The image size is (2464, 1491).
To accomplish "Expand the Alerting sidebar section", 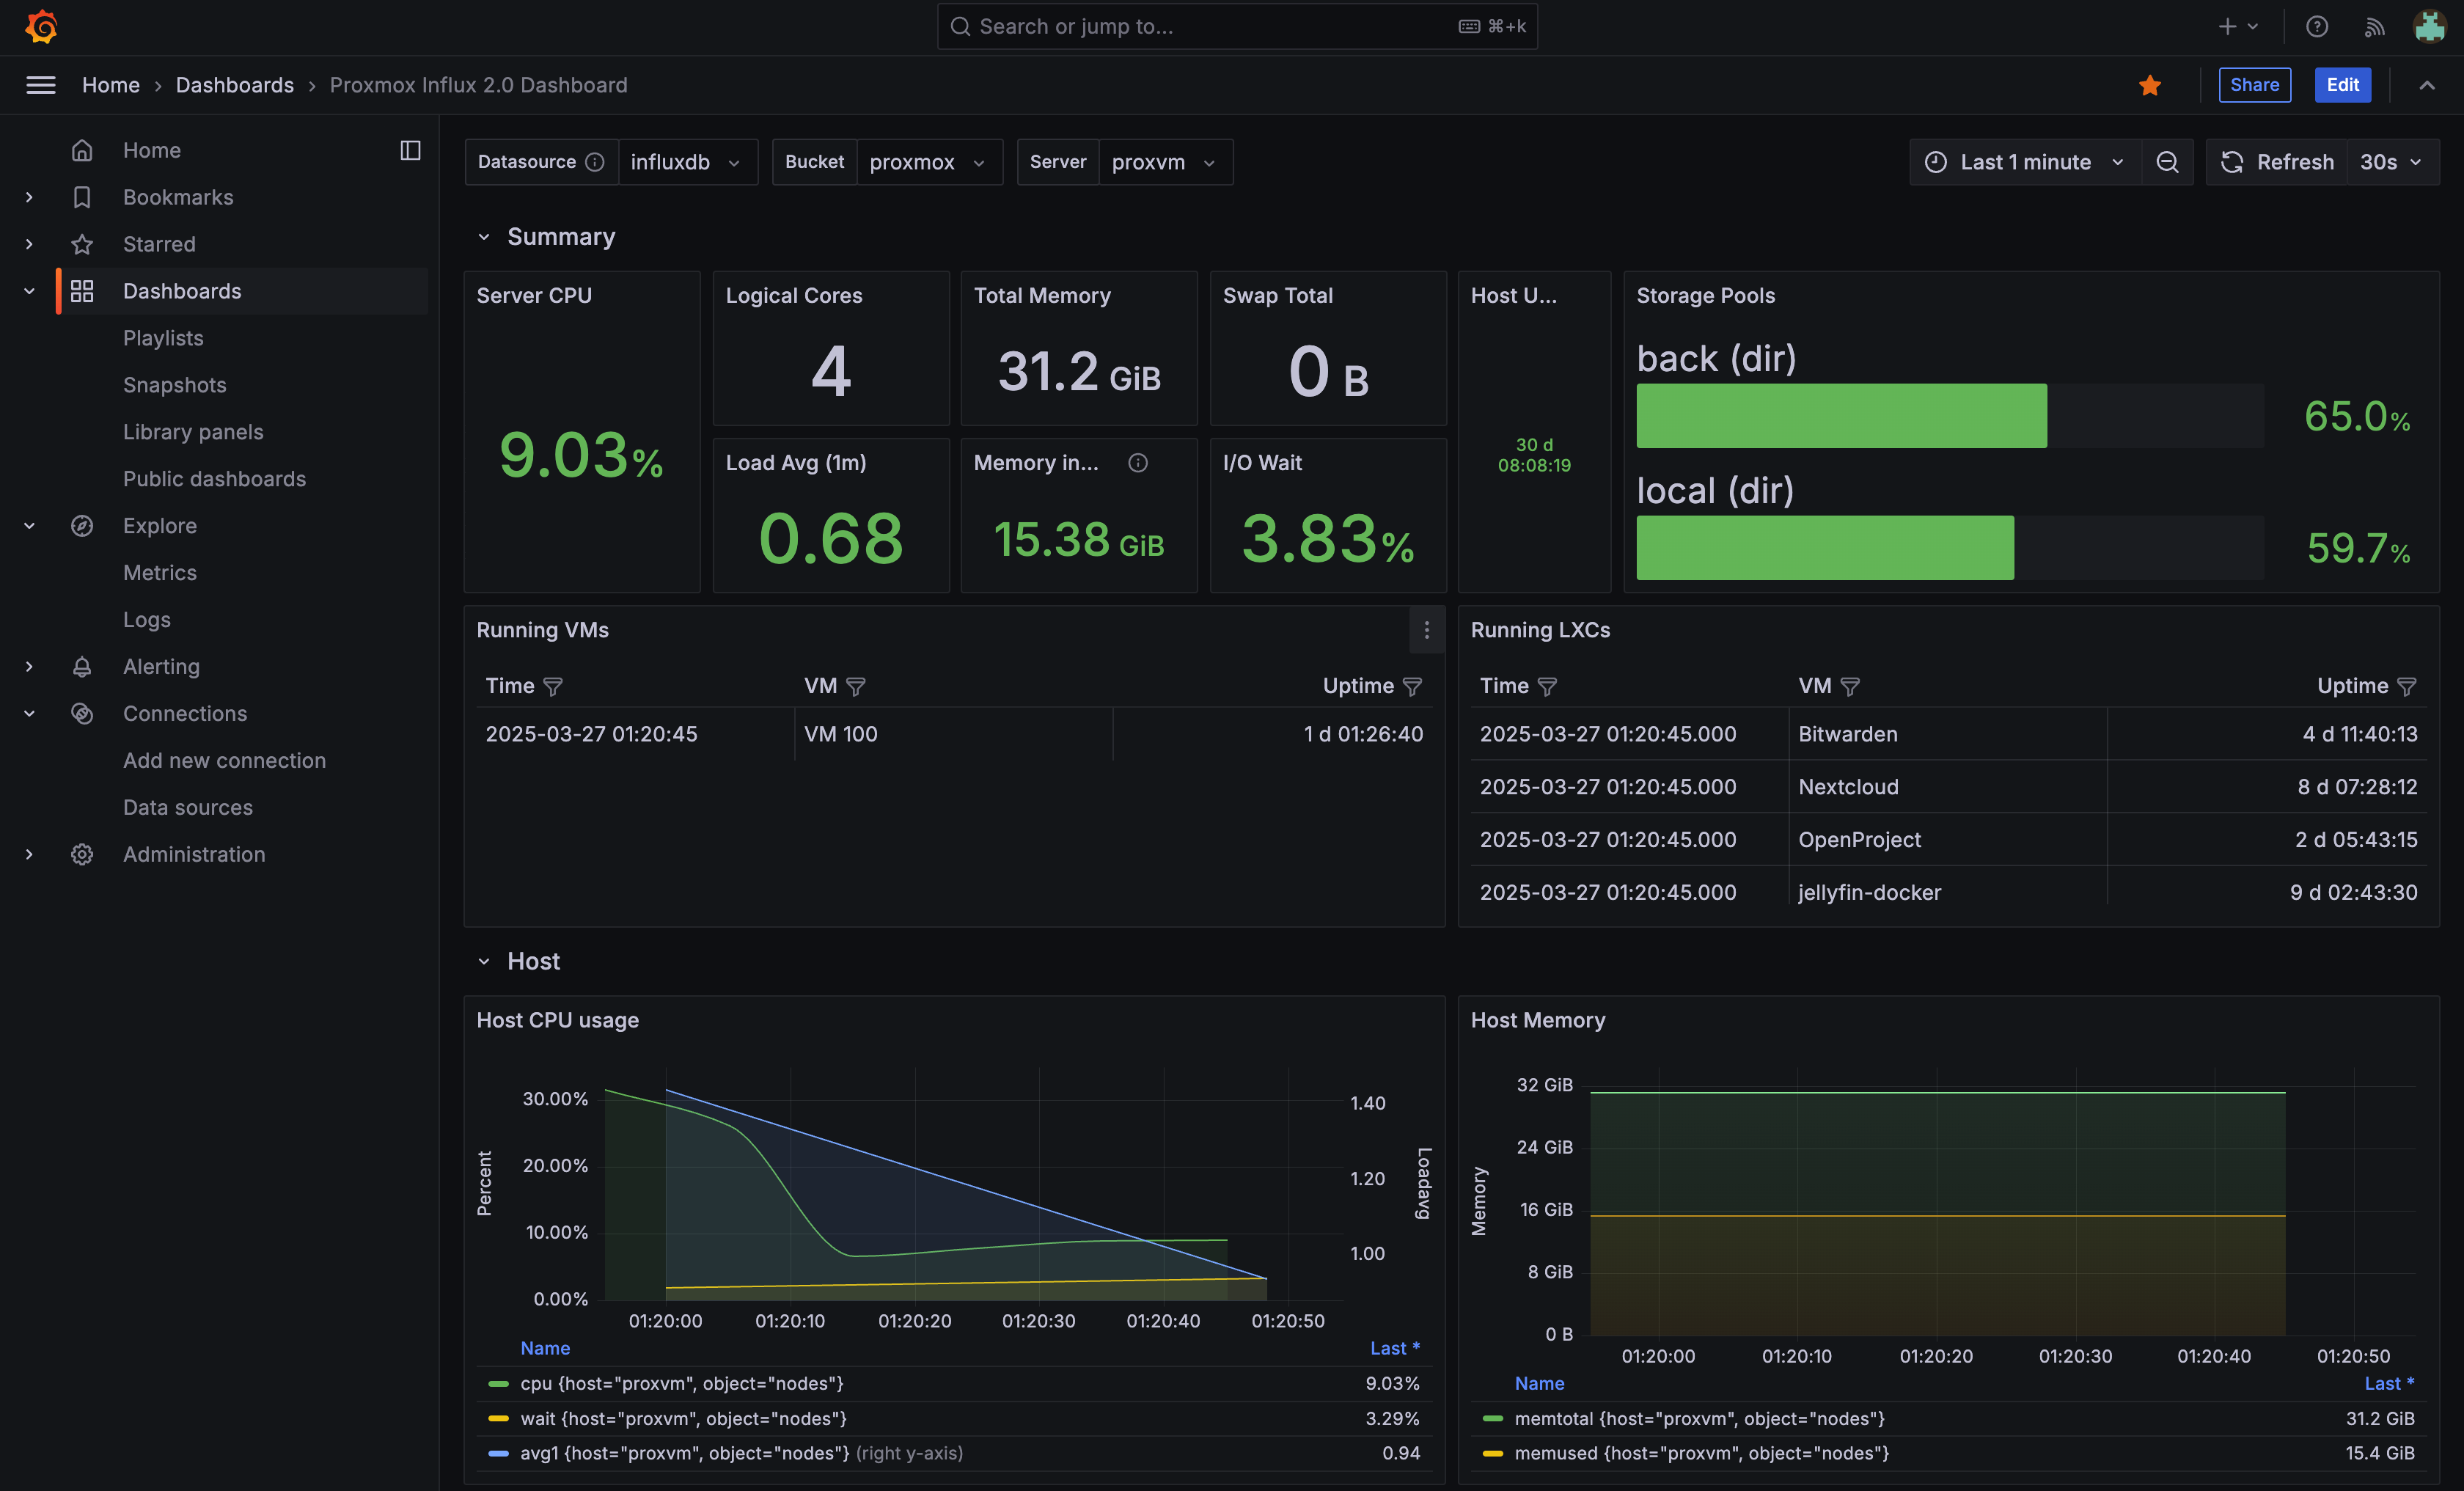I will click(29, 667).
